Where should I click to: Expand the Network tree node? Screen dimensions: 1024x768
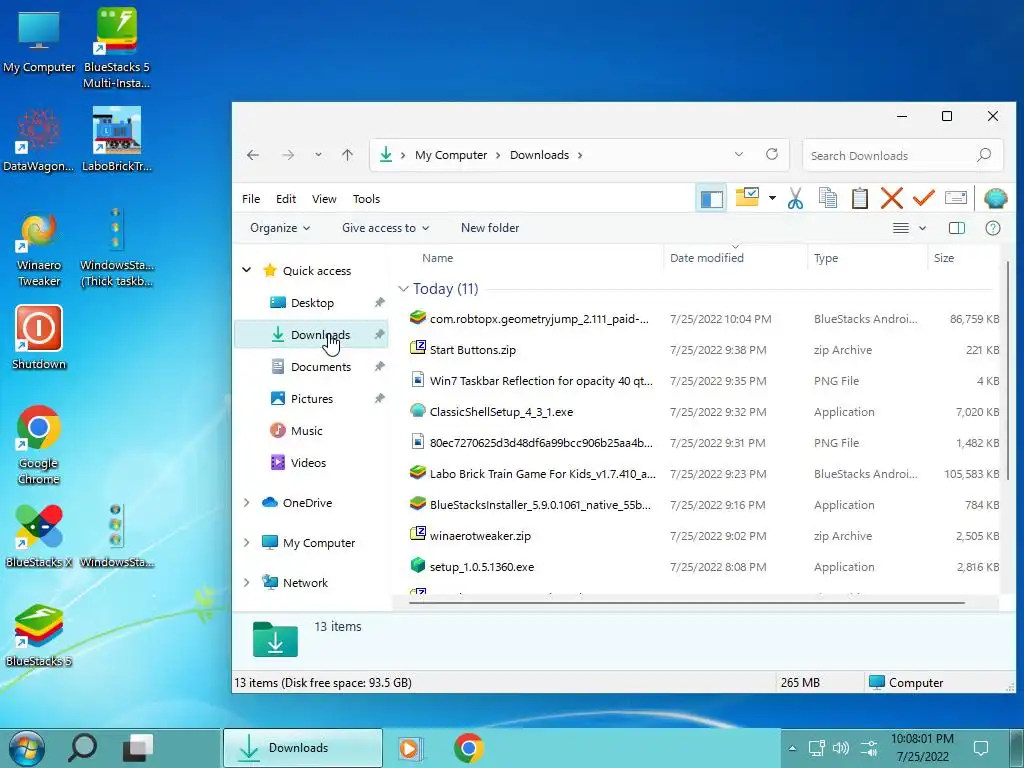pos(247,582)
